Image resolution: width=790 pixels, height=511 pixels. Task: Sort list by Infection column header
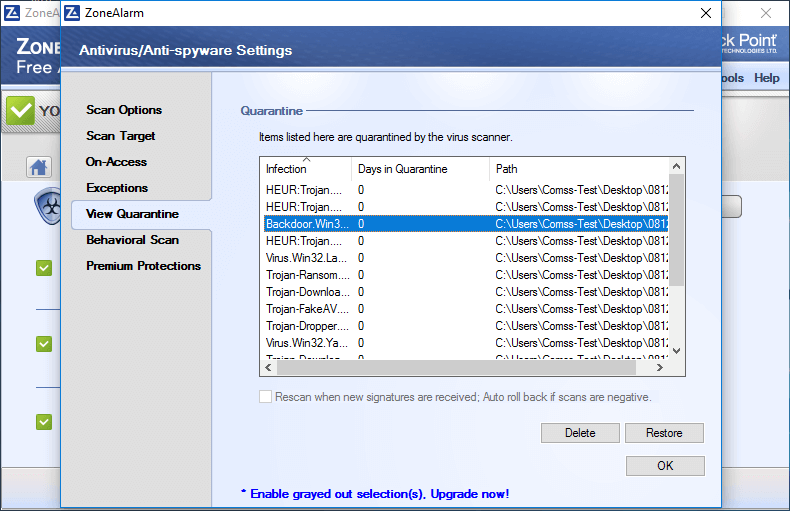[x=306, y=169]
